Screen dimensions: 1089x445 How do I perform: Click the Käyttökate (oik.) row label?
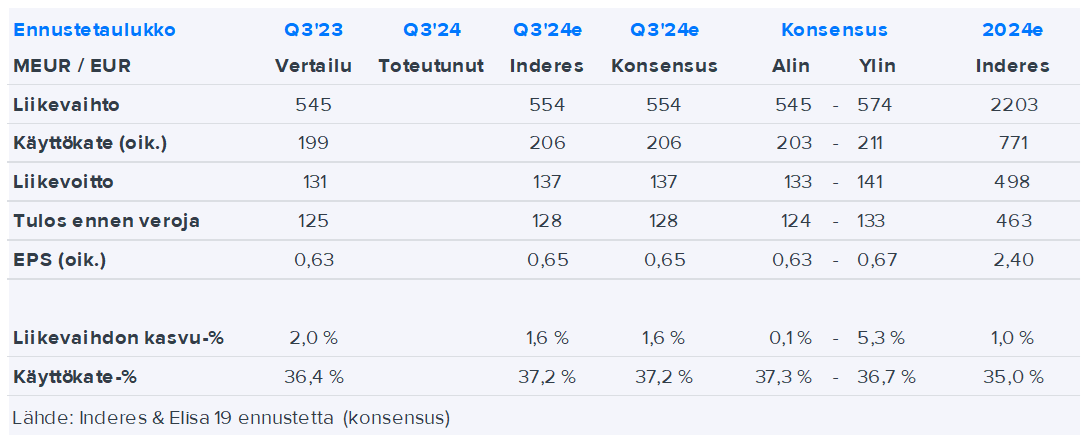(90, 143)
